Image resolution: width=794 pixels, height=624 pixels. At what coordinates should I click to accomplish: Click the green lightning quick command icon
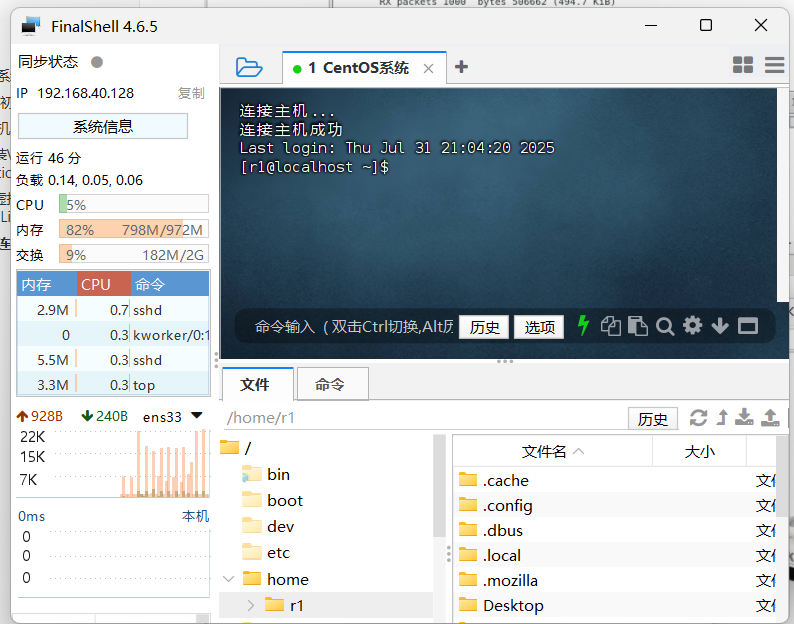583,325
